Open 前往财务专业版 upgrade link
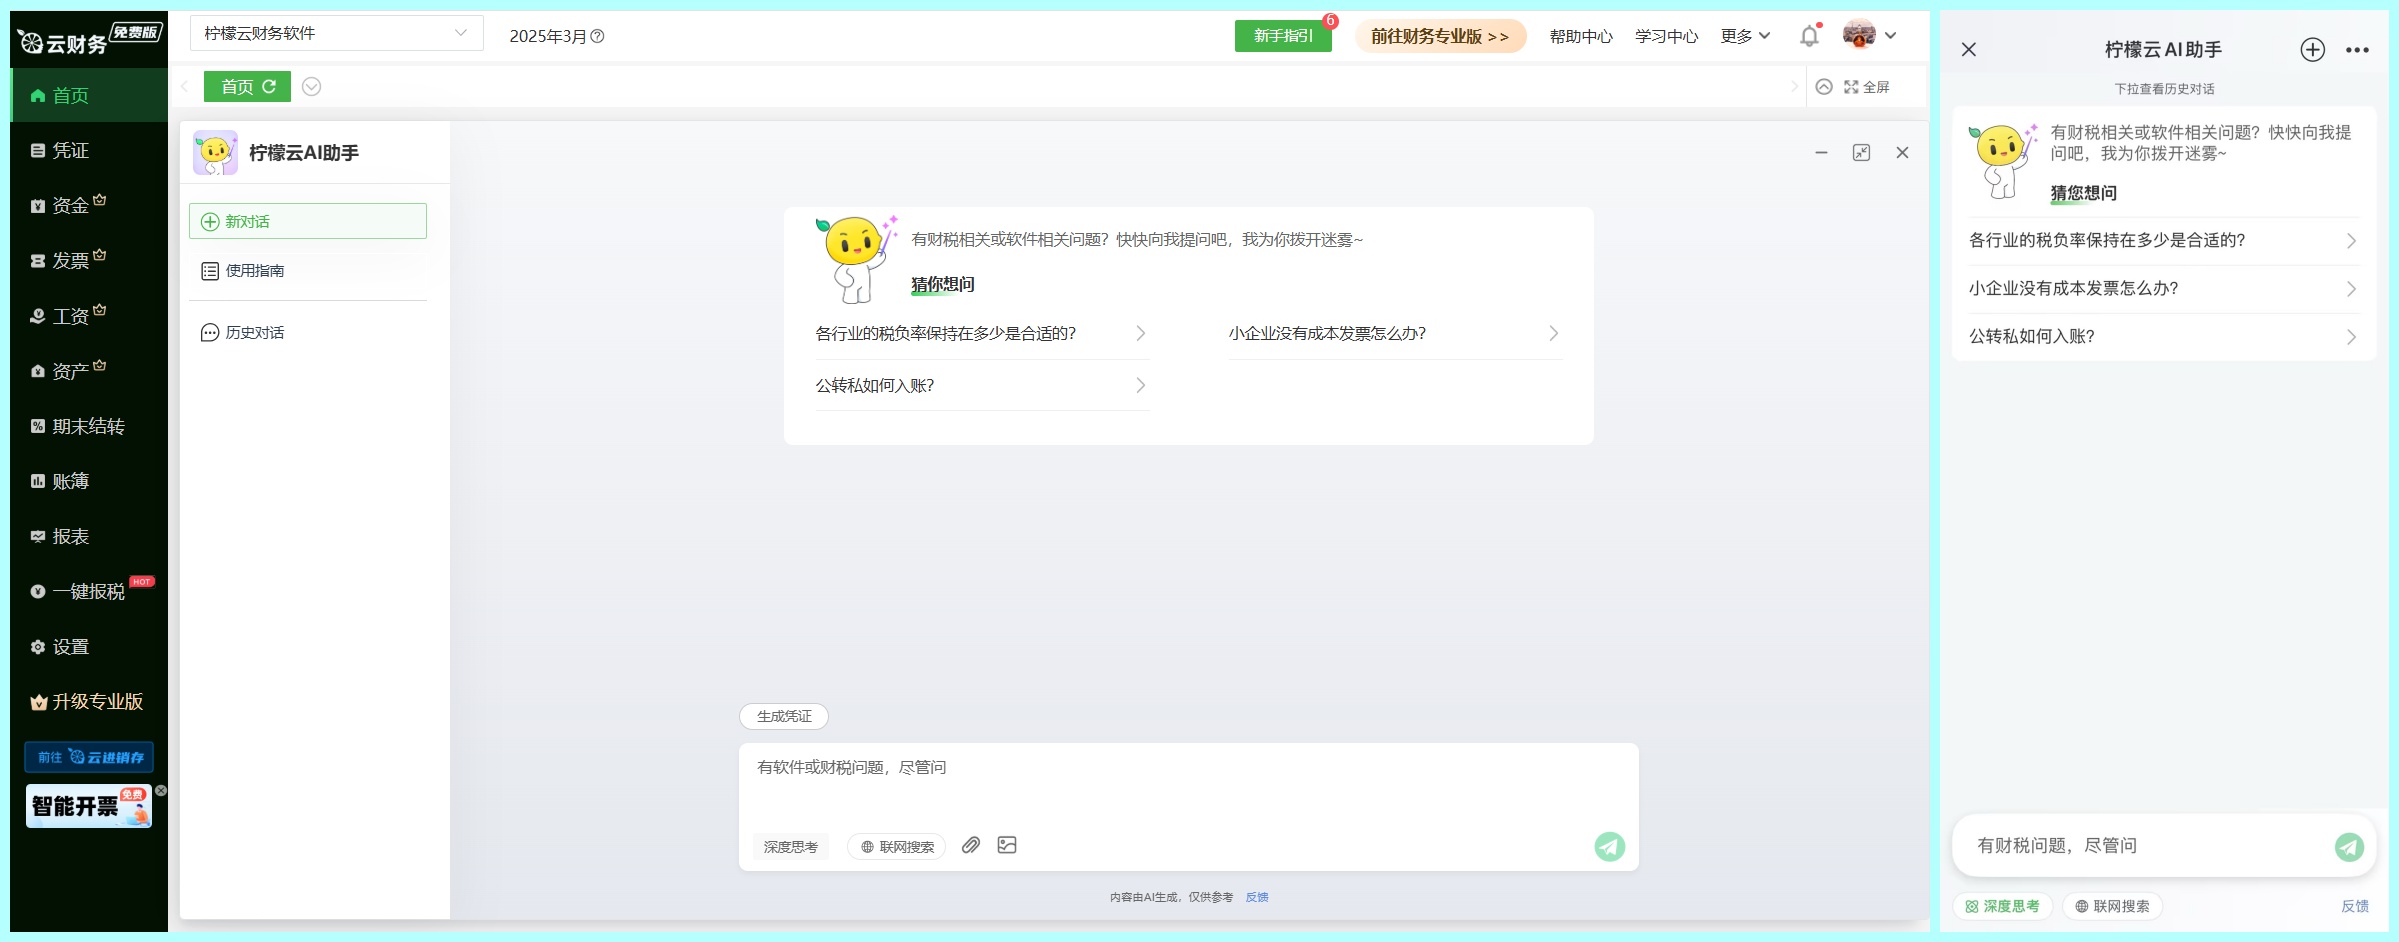Viewport: 2399px width, 942px height. pos(1440,35)
